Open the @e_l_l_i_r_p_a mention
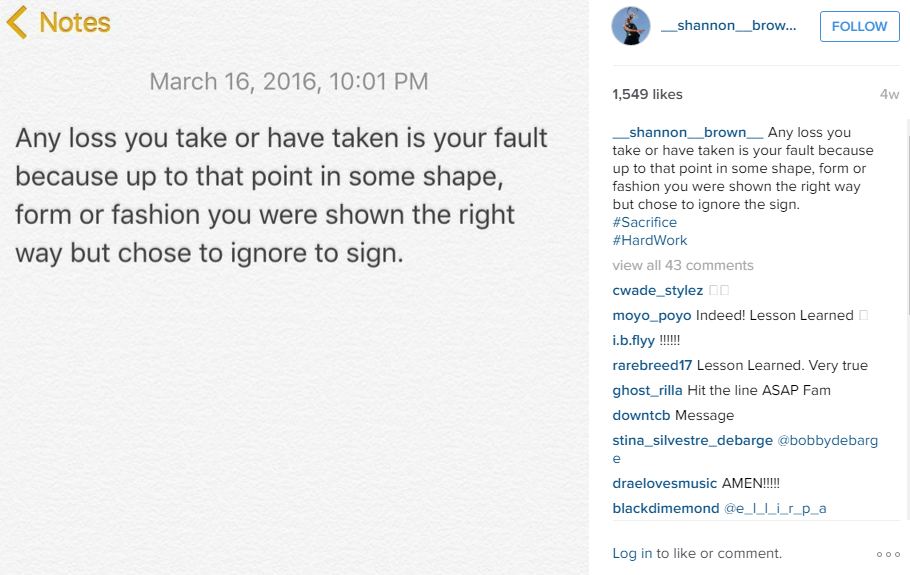Screen dimensions: 910x575 point(775,509)
